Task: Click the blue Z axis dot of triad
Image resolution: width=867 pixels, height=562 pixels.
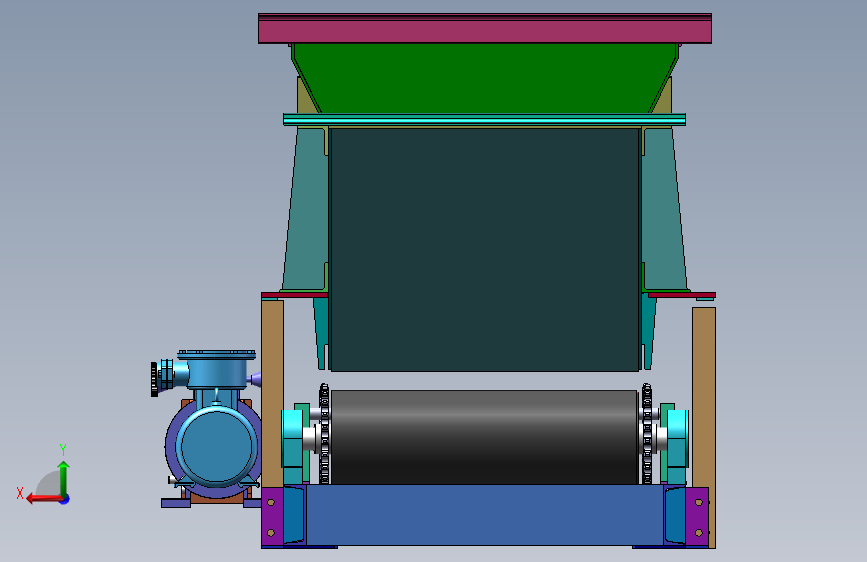Action: (65, 499)
